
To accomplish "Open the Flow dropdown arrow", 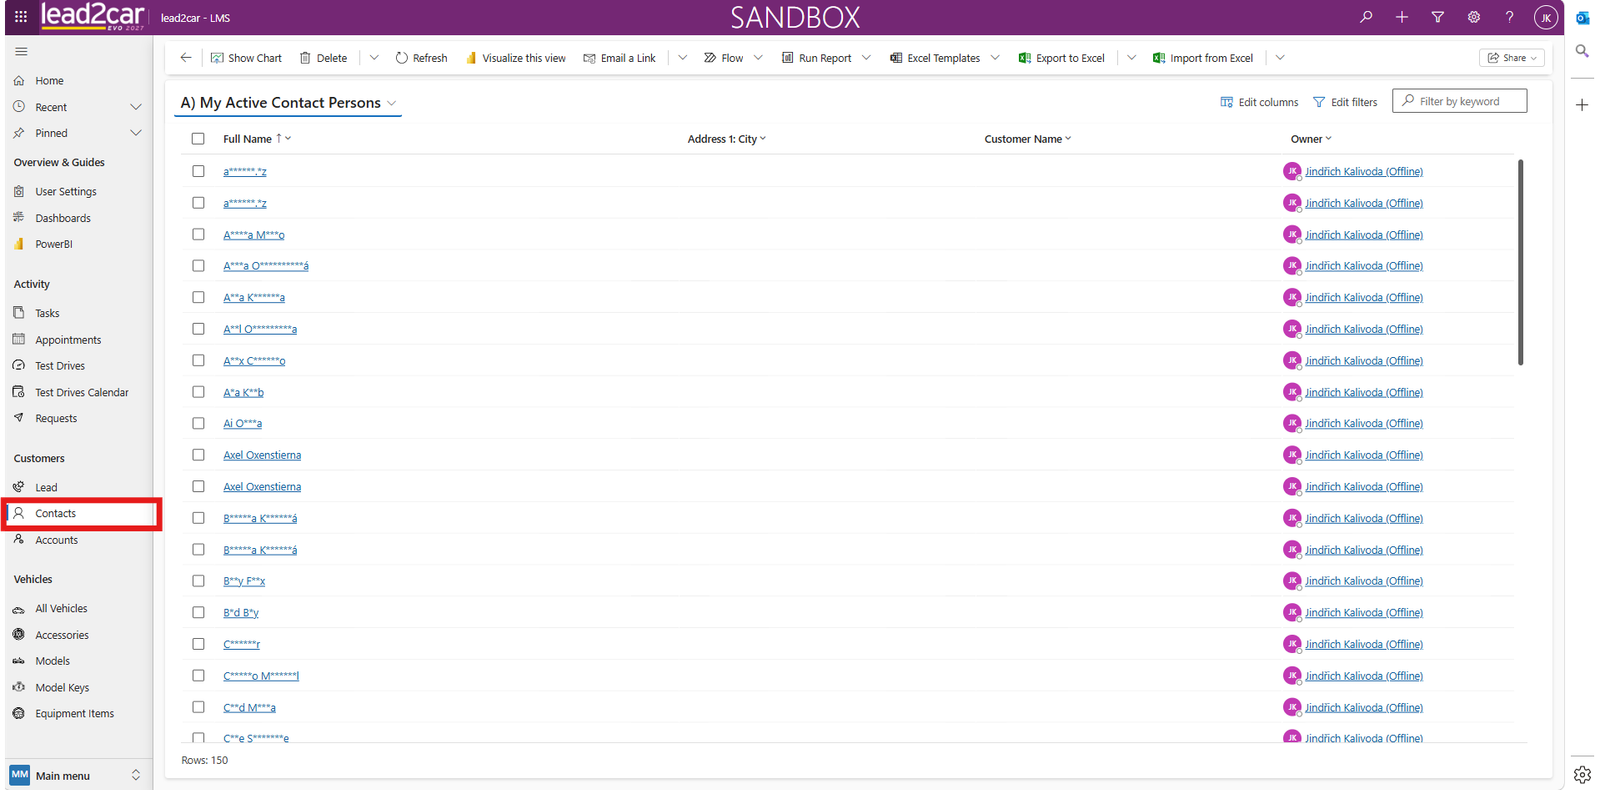I will [x=758, y=58].
